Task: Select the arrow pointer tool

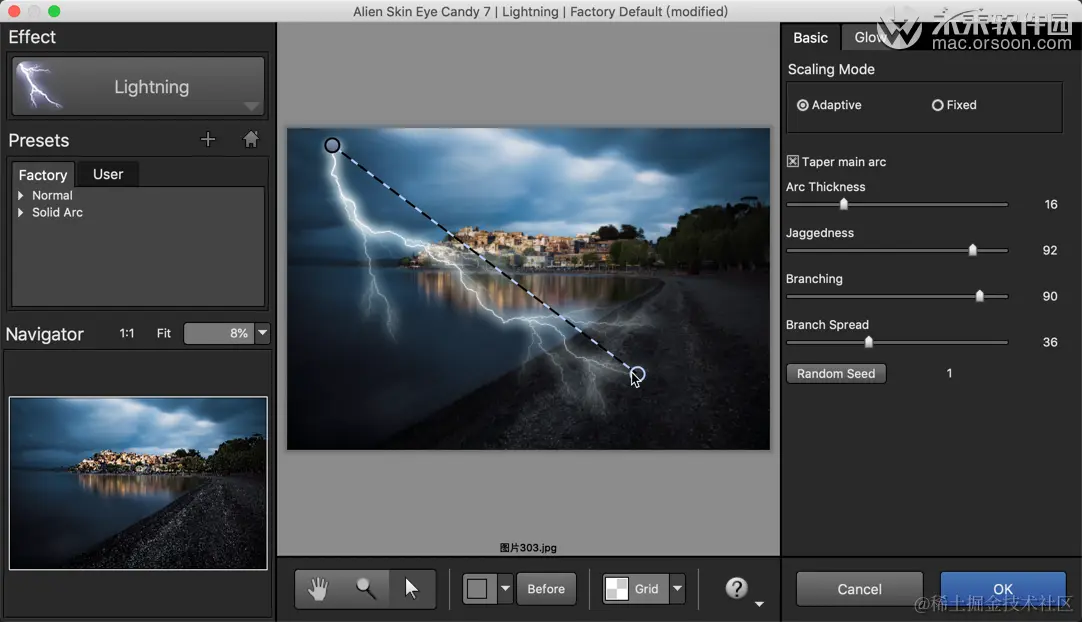Action: pos(412,589)
